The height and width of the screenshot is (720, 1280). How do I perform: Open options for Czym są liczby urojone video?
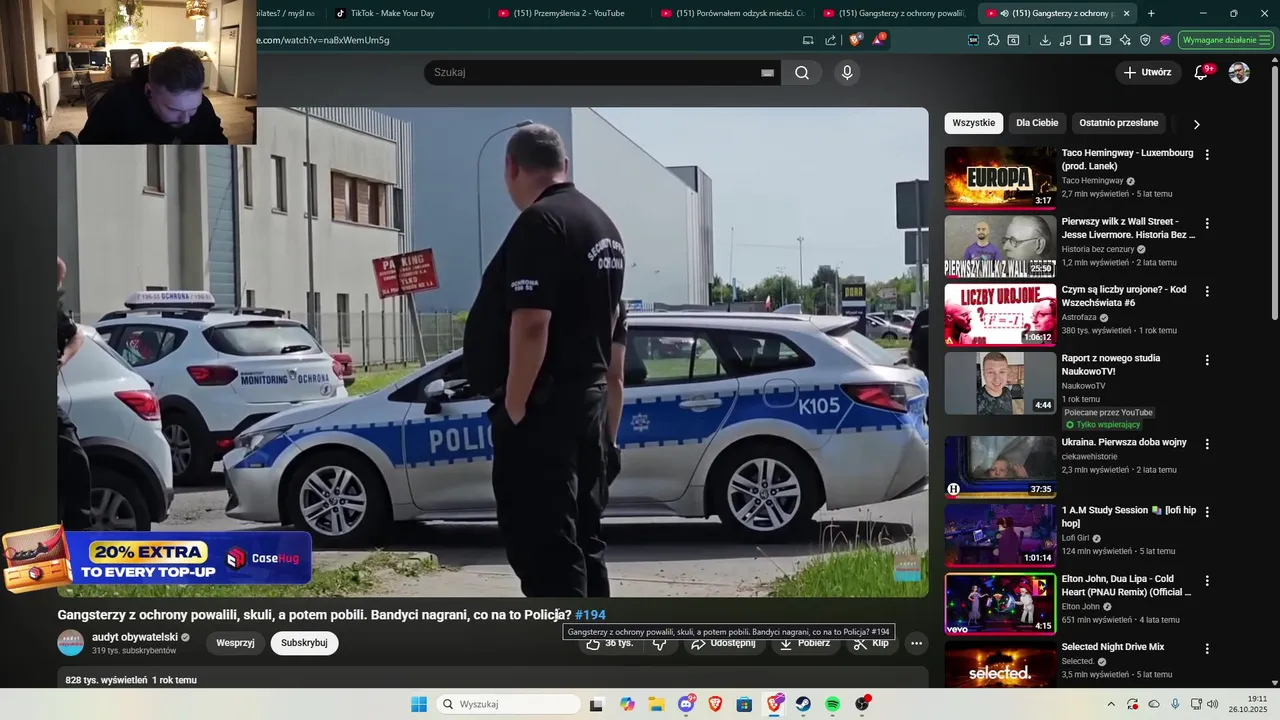1207,291
